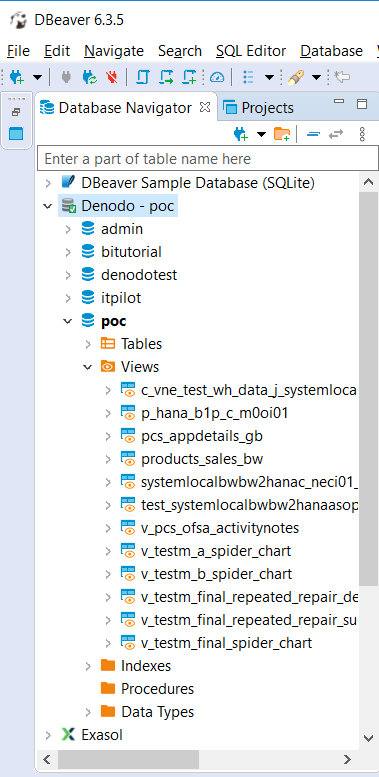This screenshot has width=379, height=777.
Task: Open the Navigate menu
Action: (x=114, y=51)
